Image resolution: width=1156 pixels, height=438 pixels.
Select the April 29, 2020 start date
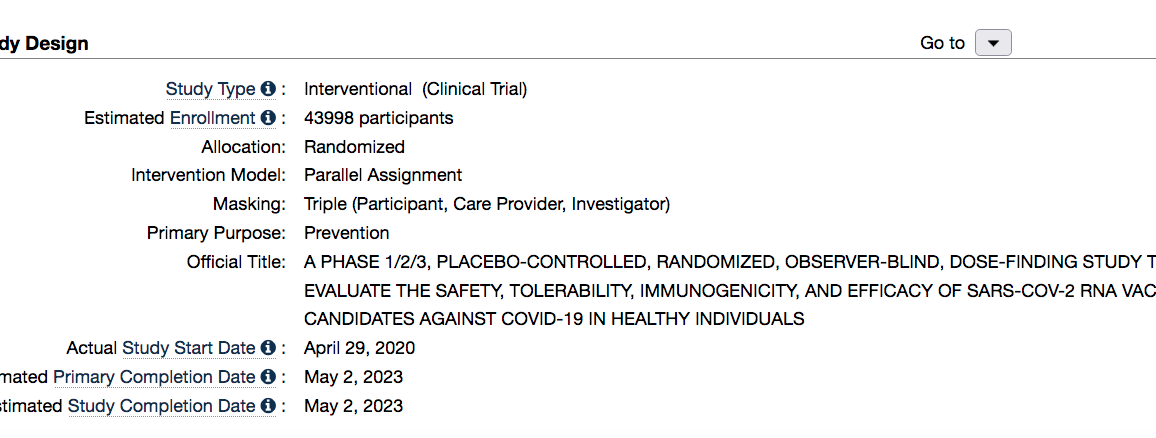pyautogui.click(x=360, y=348)
